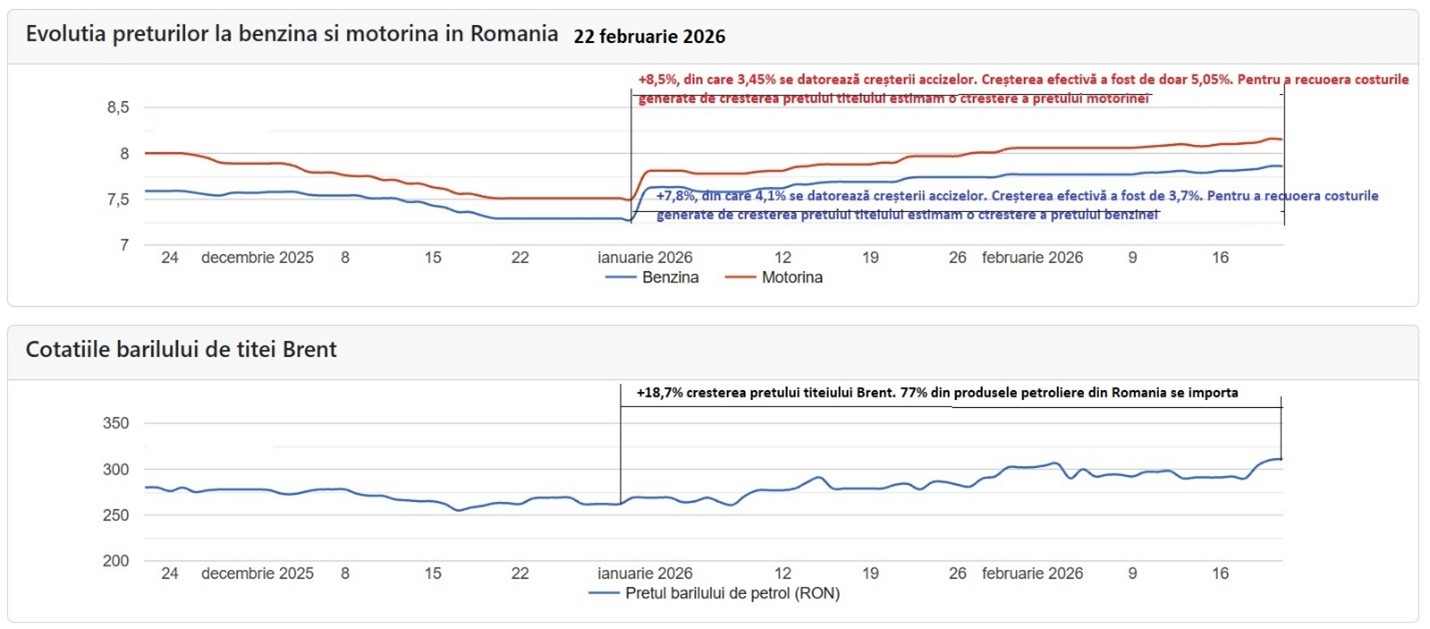The image size is (1430, 629).
Task: Click the blue +7,8% benzina annotation
Action: (1015, 205)
